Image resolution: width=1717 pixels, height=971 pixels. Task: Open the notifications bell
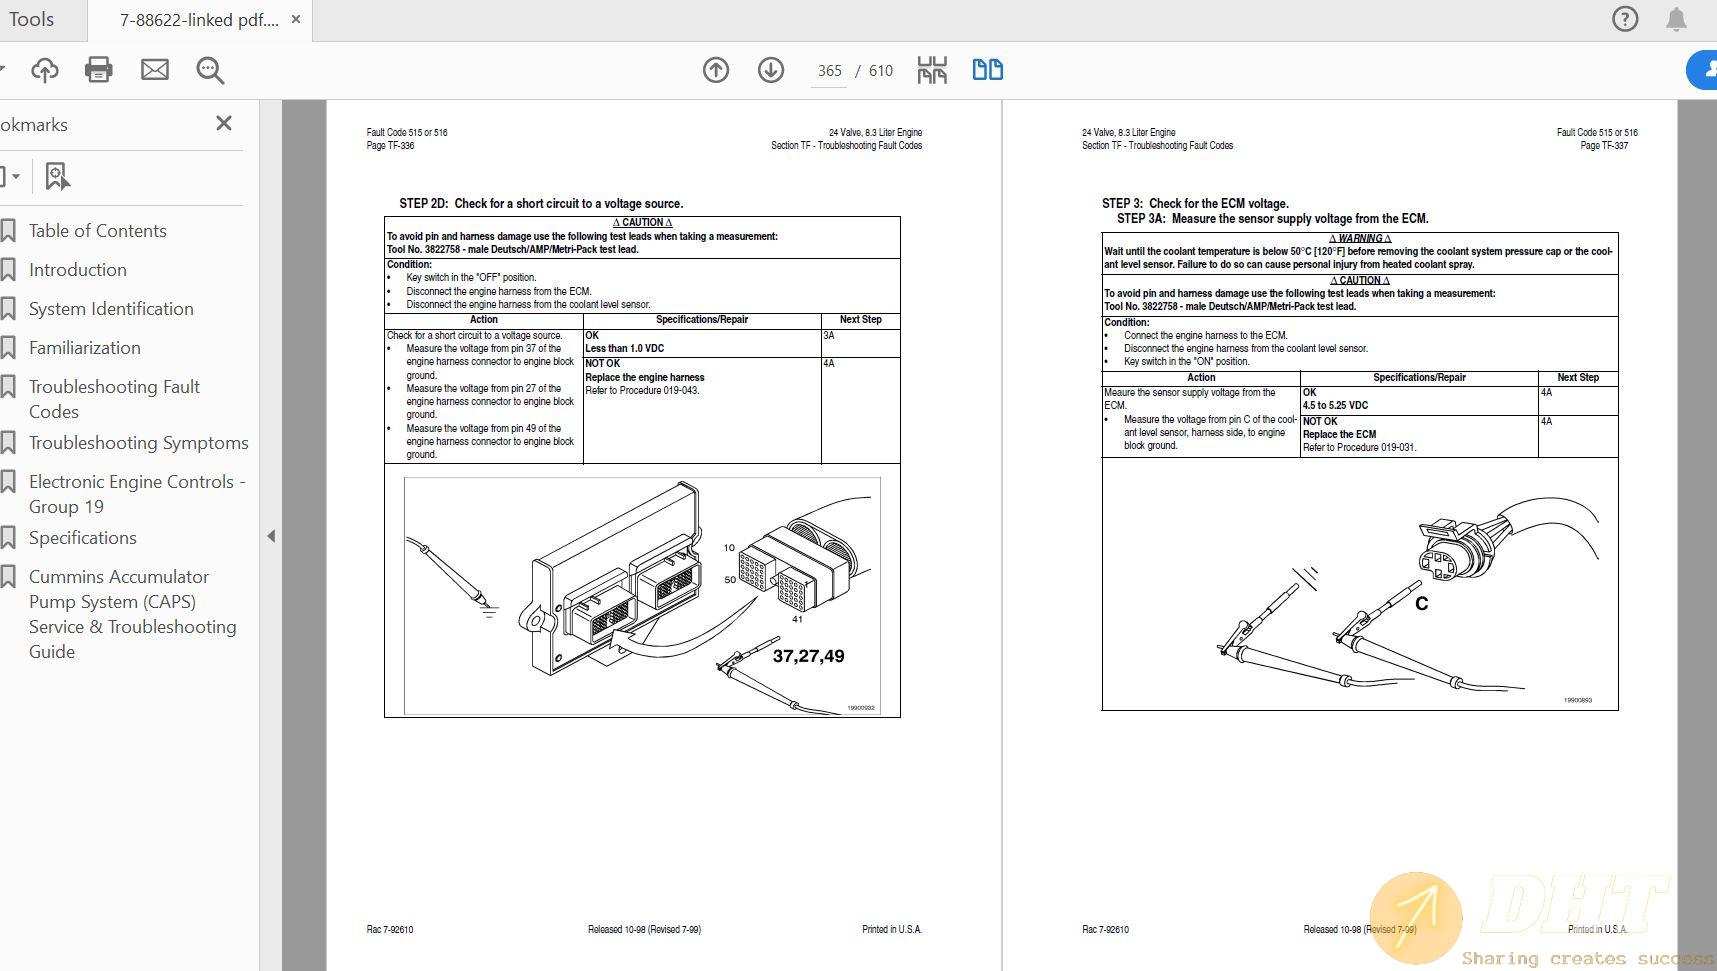point(1677,19)
